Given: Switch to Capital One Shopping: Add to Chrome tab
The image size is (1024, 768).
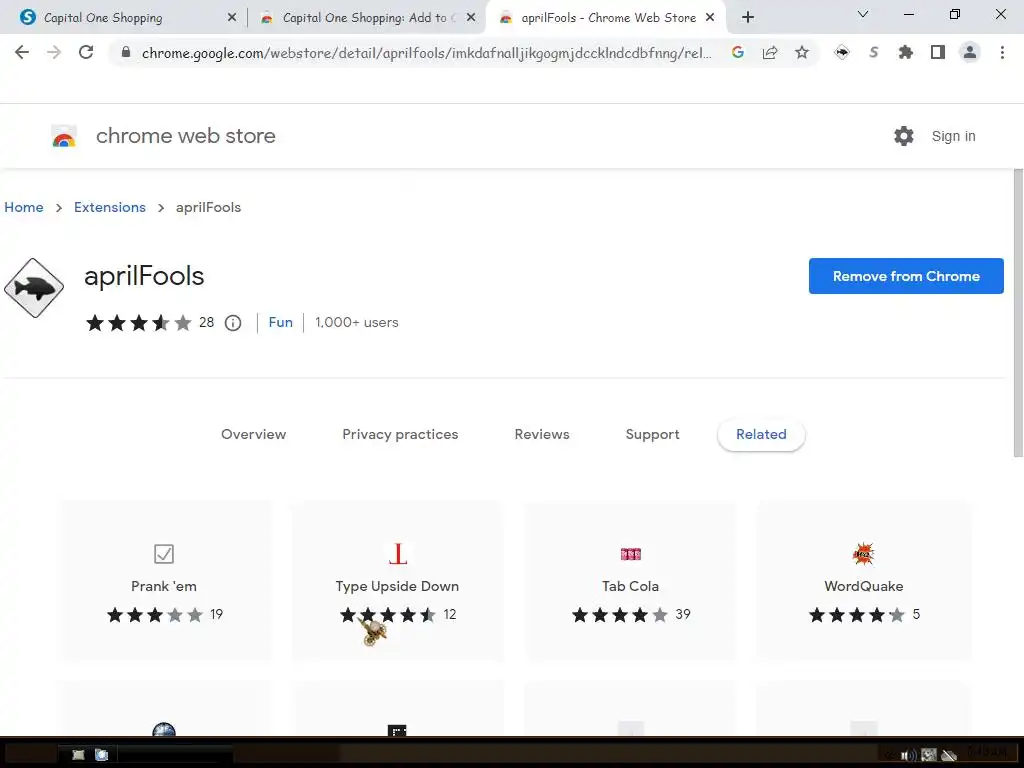Looking at the screenshot, I should [x=366, y=18].
